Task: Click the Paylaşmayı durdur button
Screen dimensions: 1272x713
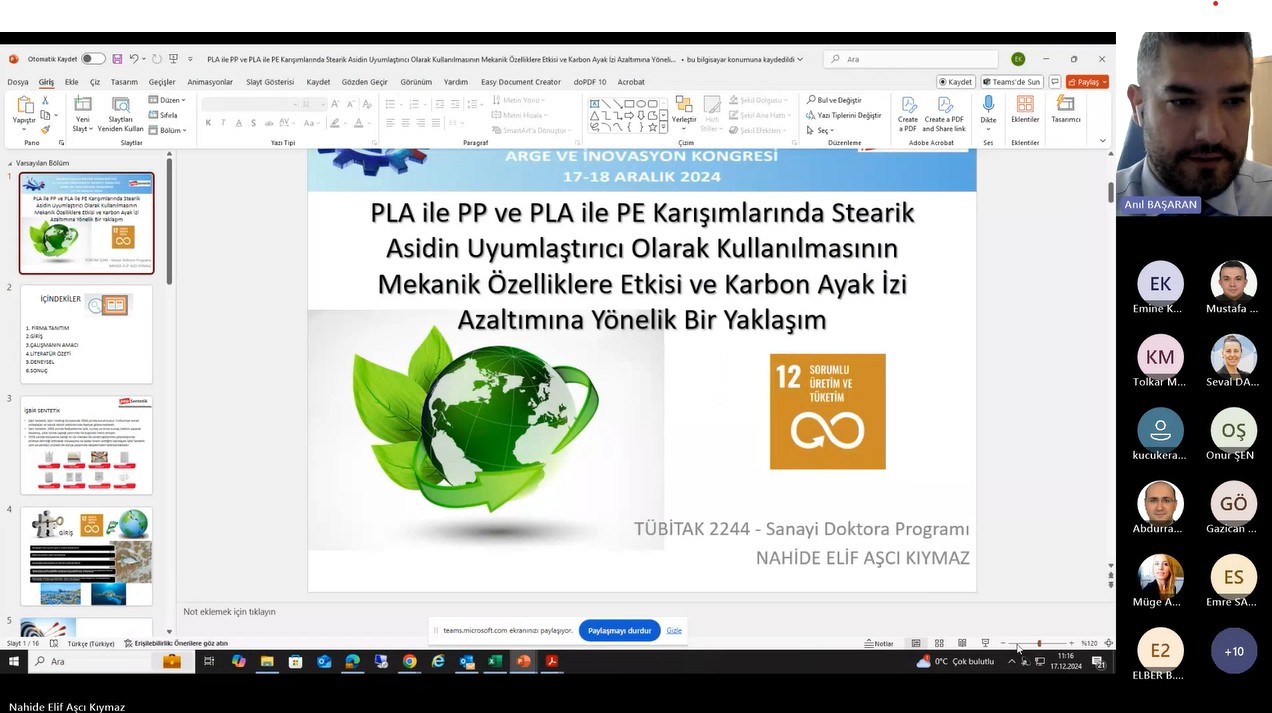Action: (619, 631)
